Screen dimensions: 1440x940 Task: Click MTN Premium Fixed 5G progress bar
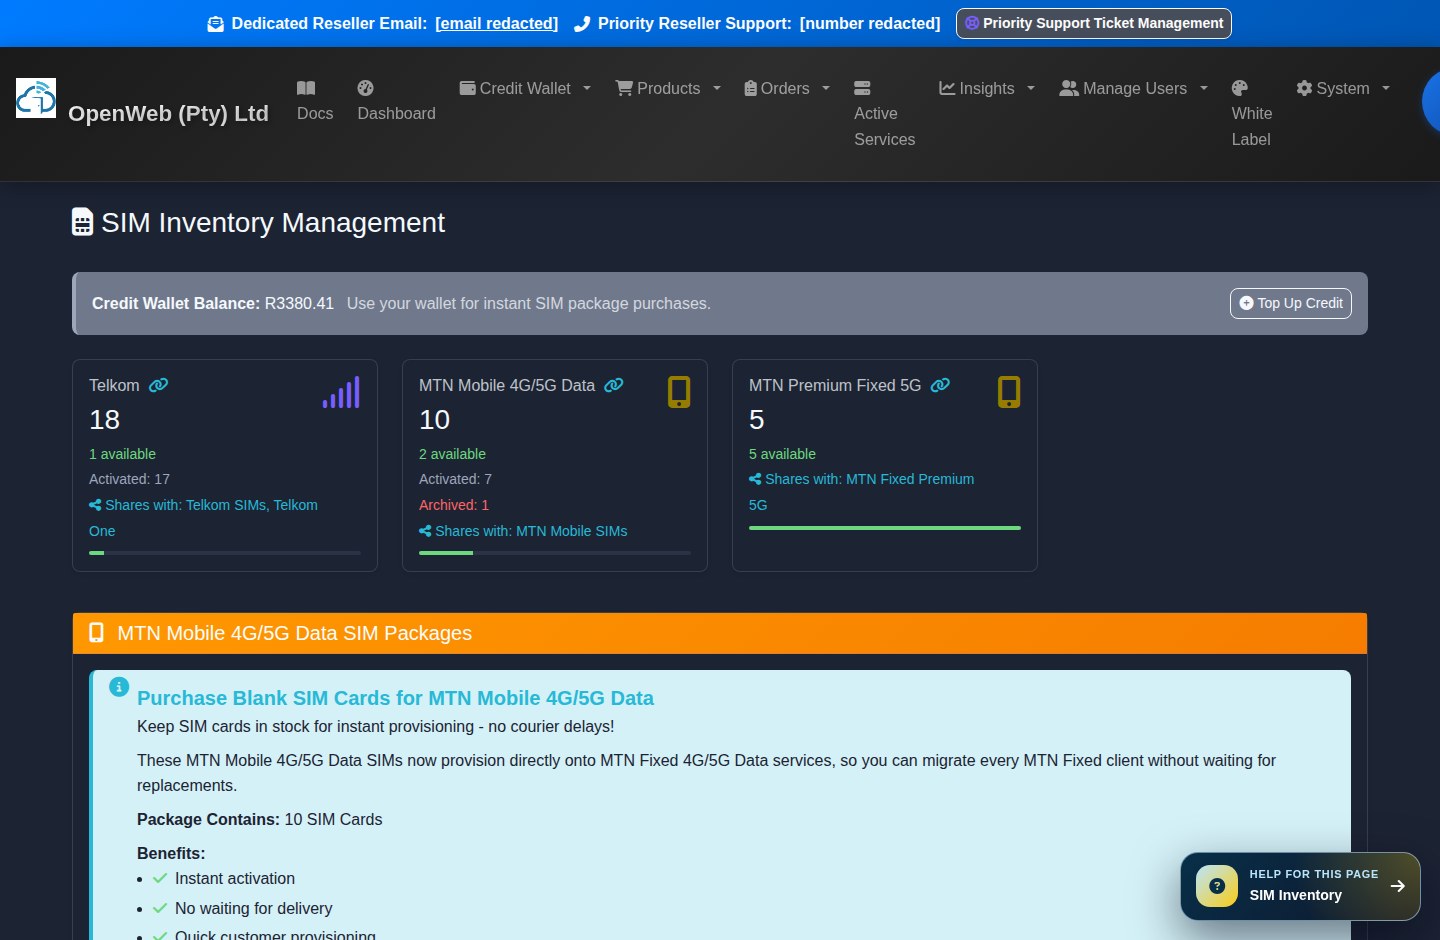885,527
